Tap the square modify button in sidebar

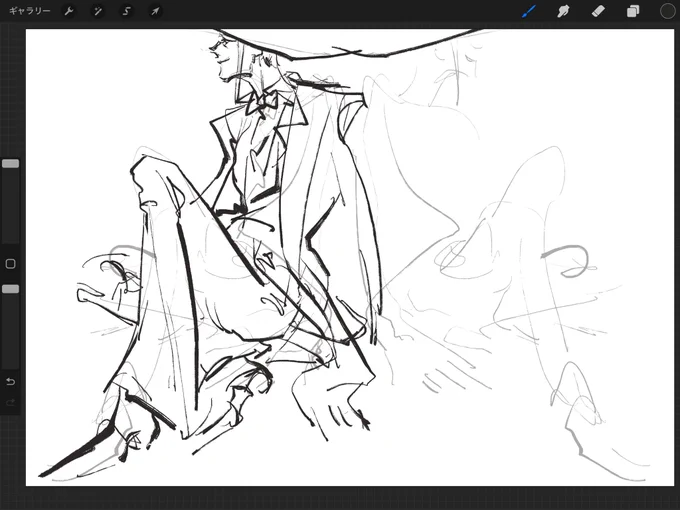pos(10,264)
